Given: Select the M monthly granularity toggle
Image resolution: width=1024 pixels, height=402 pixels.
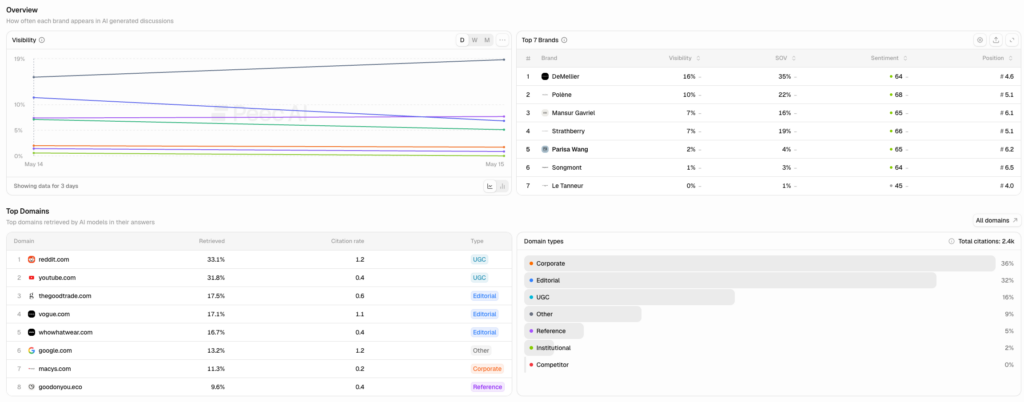Looking at the screenshot, I should tap(487, 40).
